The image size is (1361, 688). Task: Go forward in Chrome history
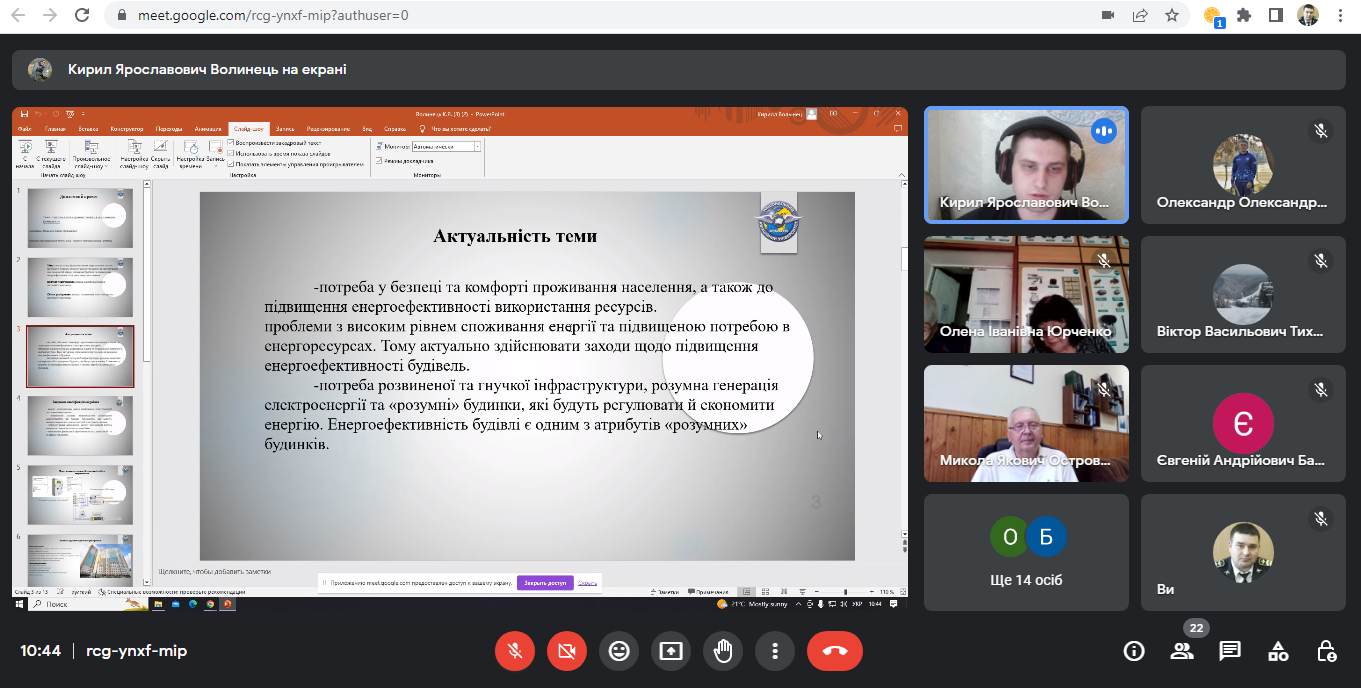point(49,15)
